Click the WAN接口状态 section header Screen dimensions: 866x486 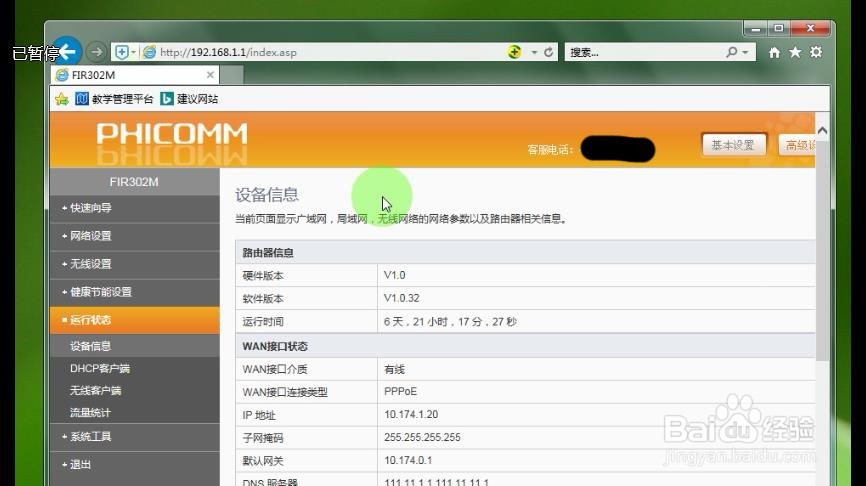[275, 346]
